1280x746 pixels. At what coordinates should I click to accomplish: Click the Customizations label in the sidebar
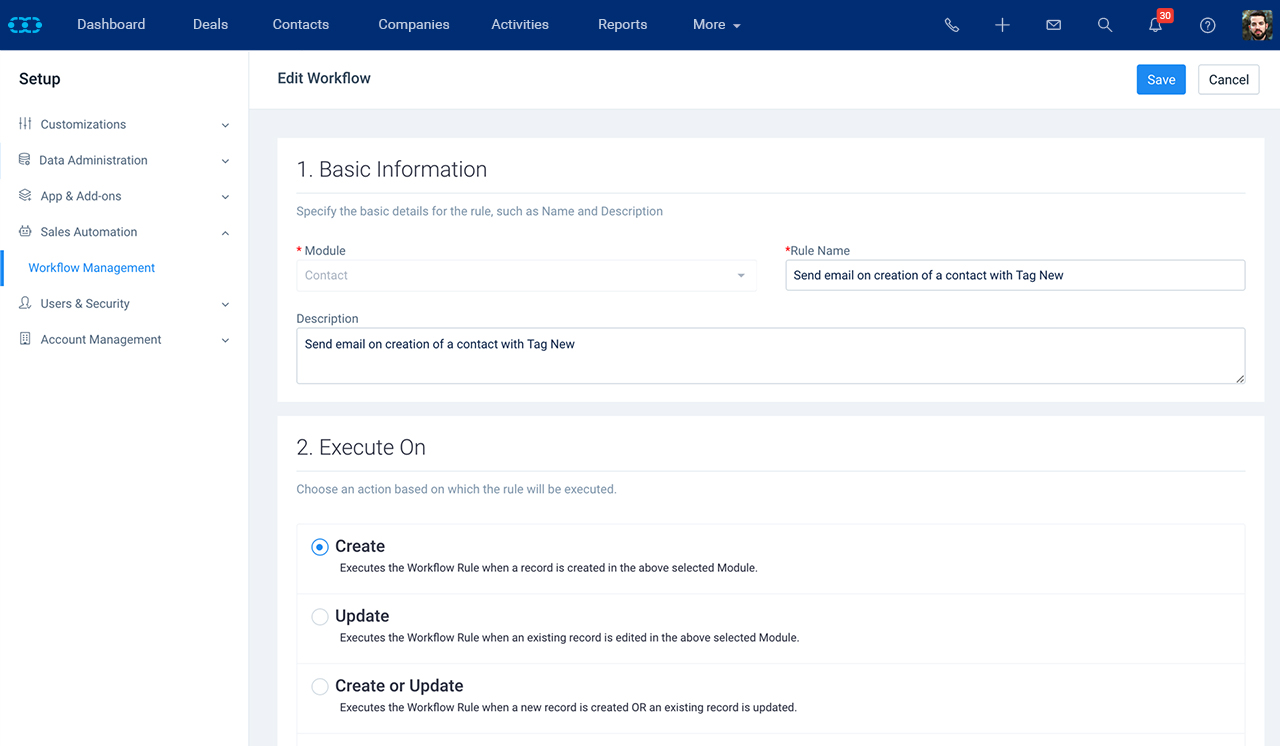pos(83,125)
